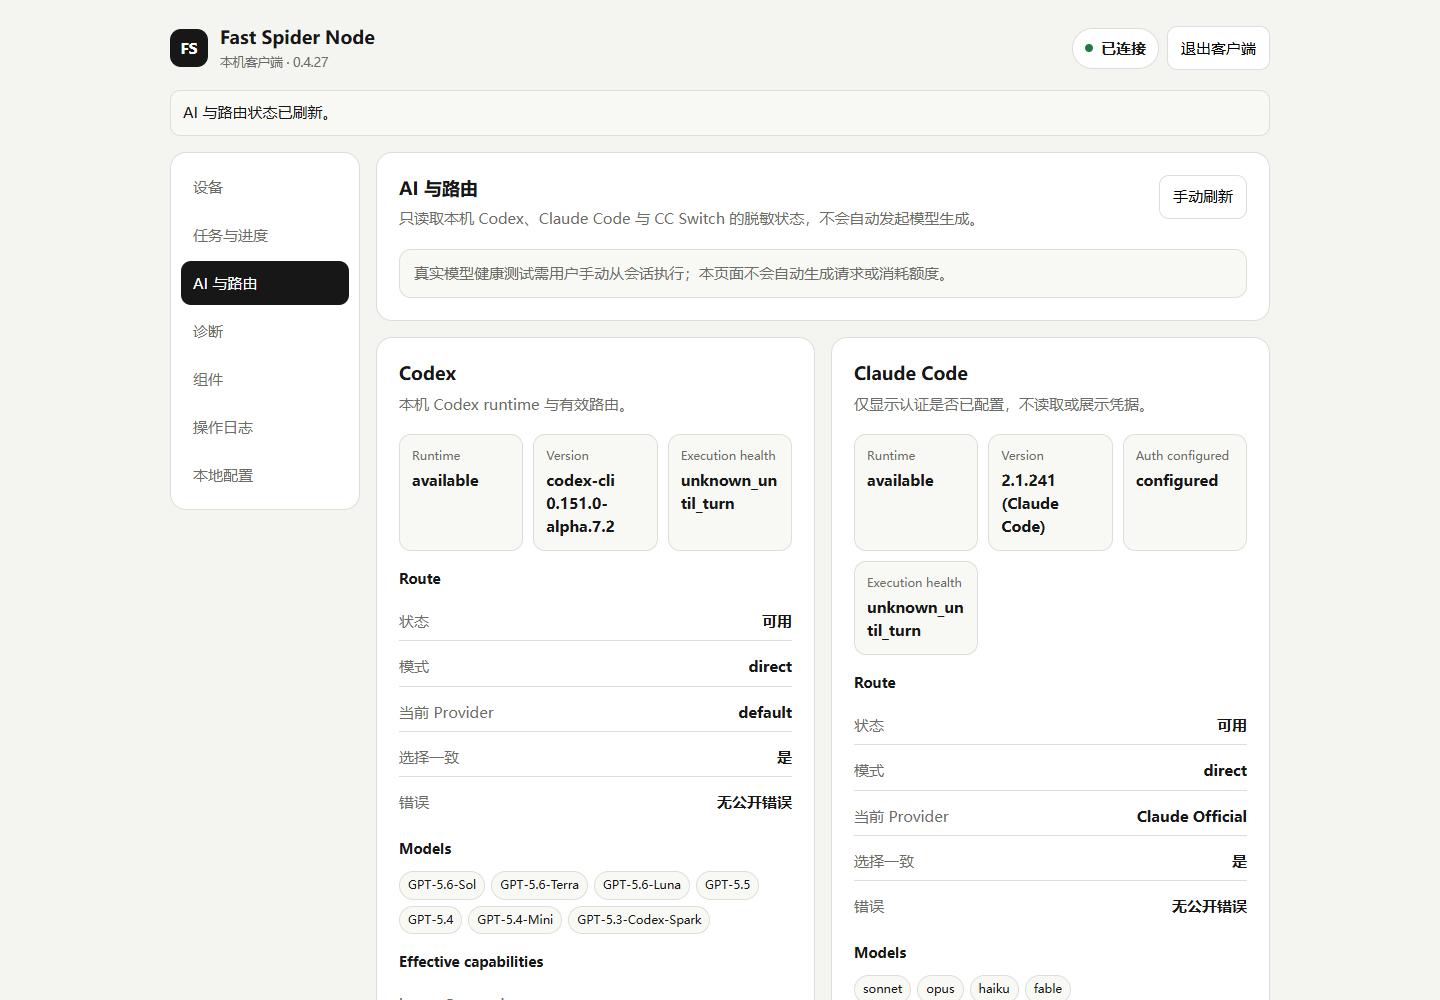Click the Codex "Route" heading
This screenshot has width=1440, height=1000.
point(420,579)
